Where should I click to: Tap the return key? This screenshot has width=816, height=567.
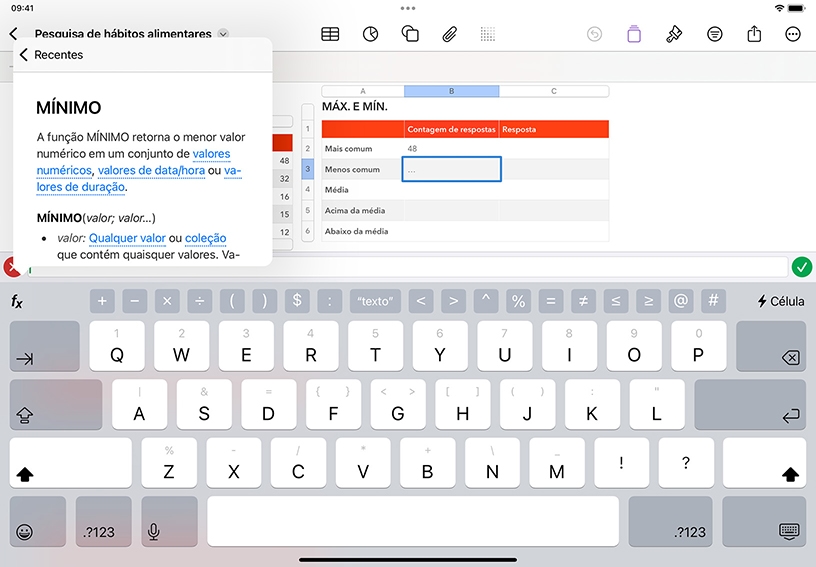pyautogui.click(x=750, y=404)
